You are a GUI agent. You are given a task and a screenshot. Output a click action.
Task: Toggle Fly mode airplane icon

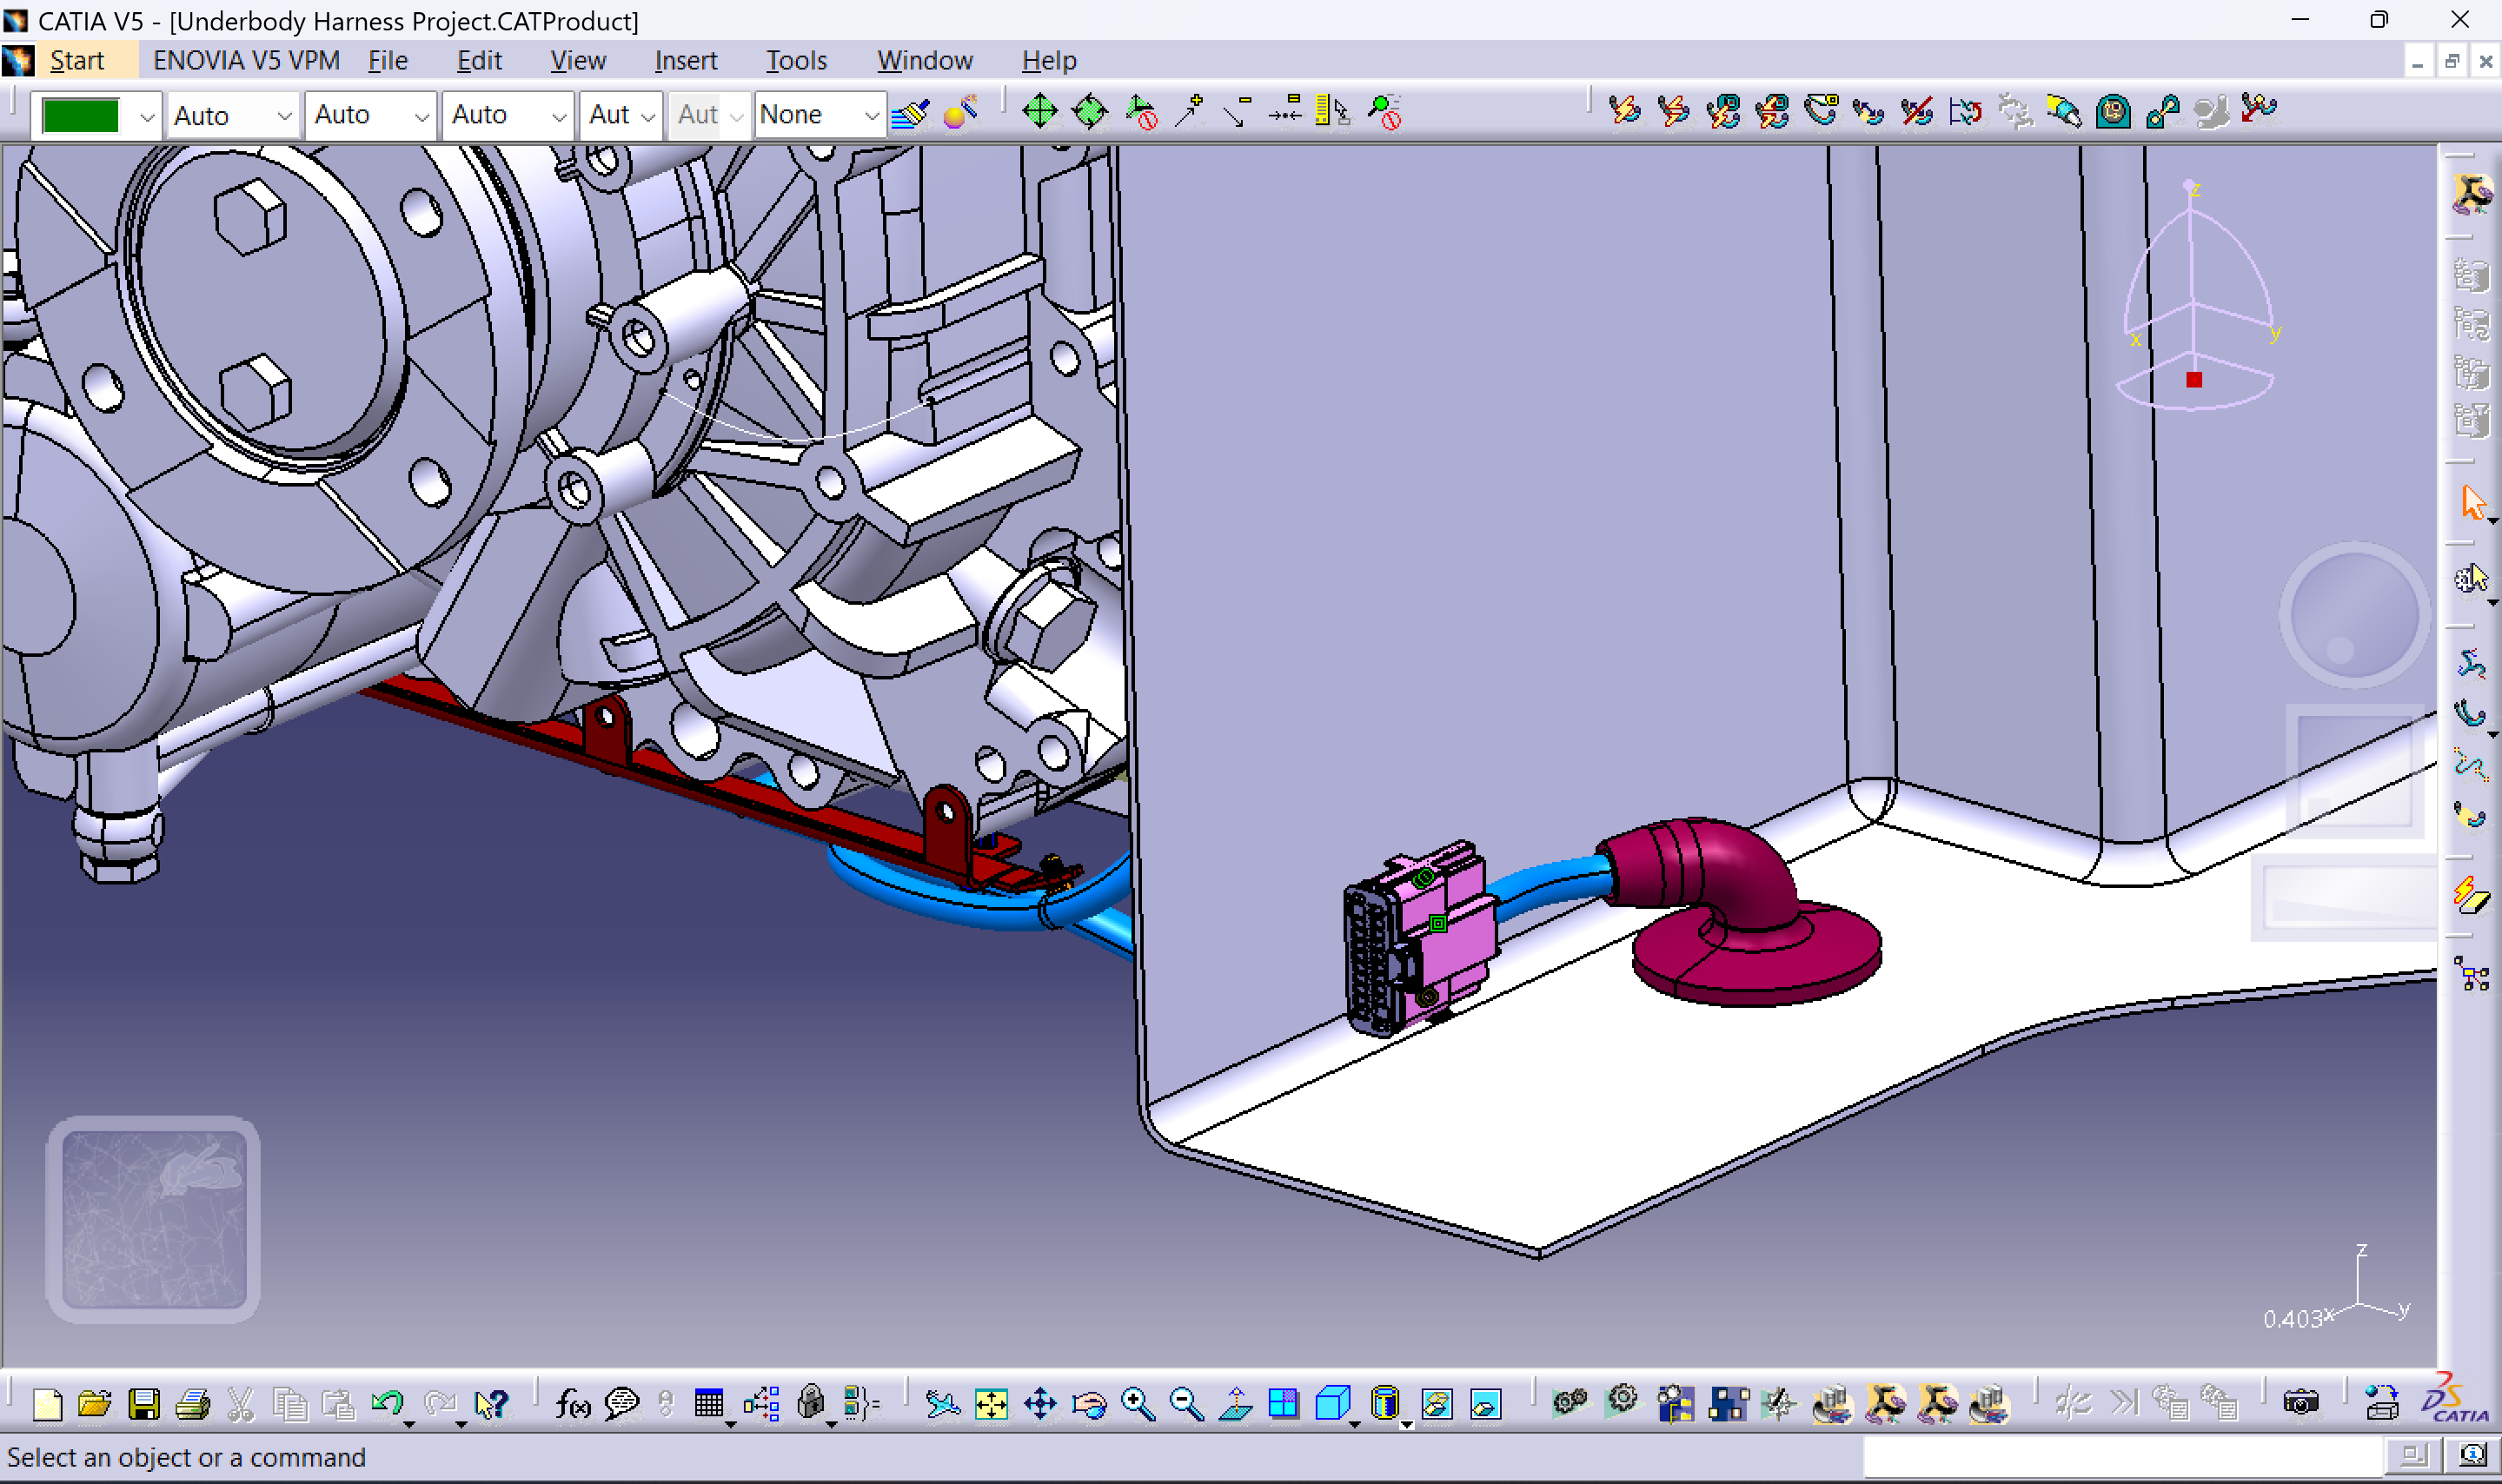(x=941, y=1404)
